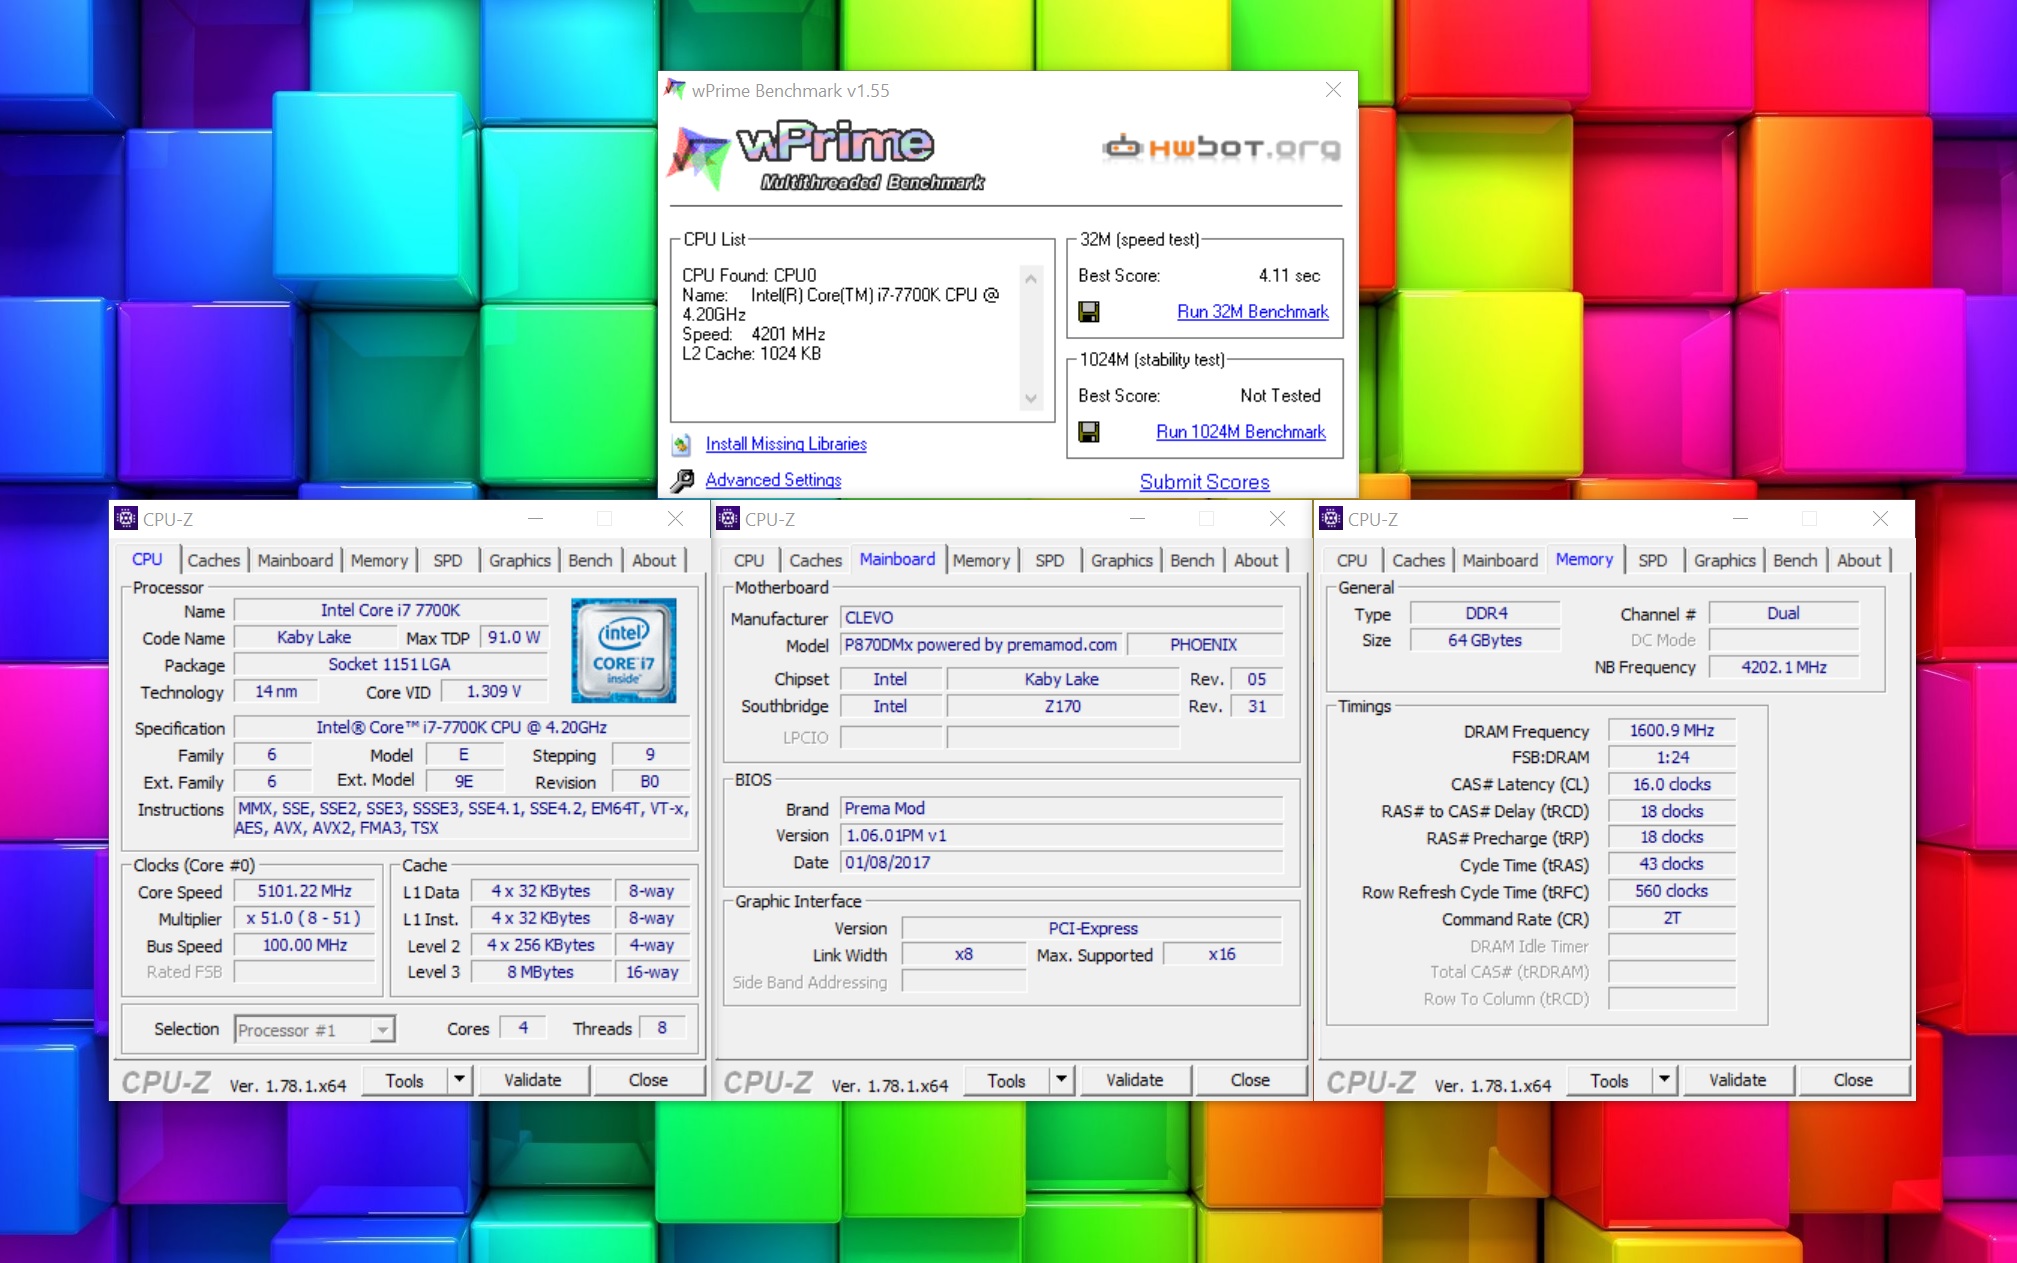Click the wrench icon for Advanced Settings
This screenshot has width=2017, height=1263.
[682, 481]
